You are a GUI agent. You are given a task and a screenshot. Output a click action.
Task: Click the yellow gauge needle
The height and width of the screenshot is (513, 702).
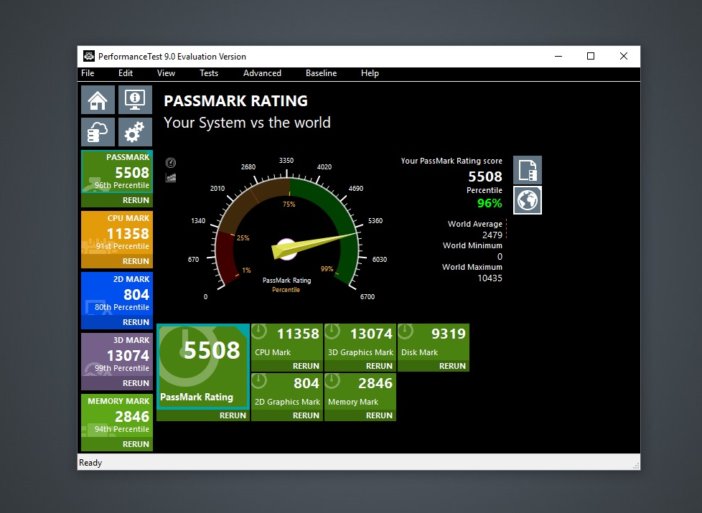point(313,244)
